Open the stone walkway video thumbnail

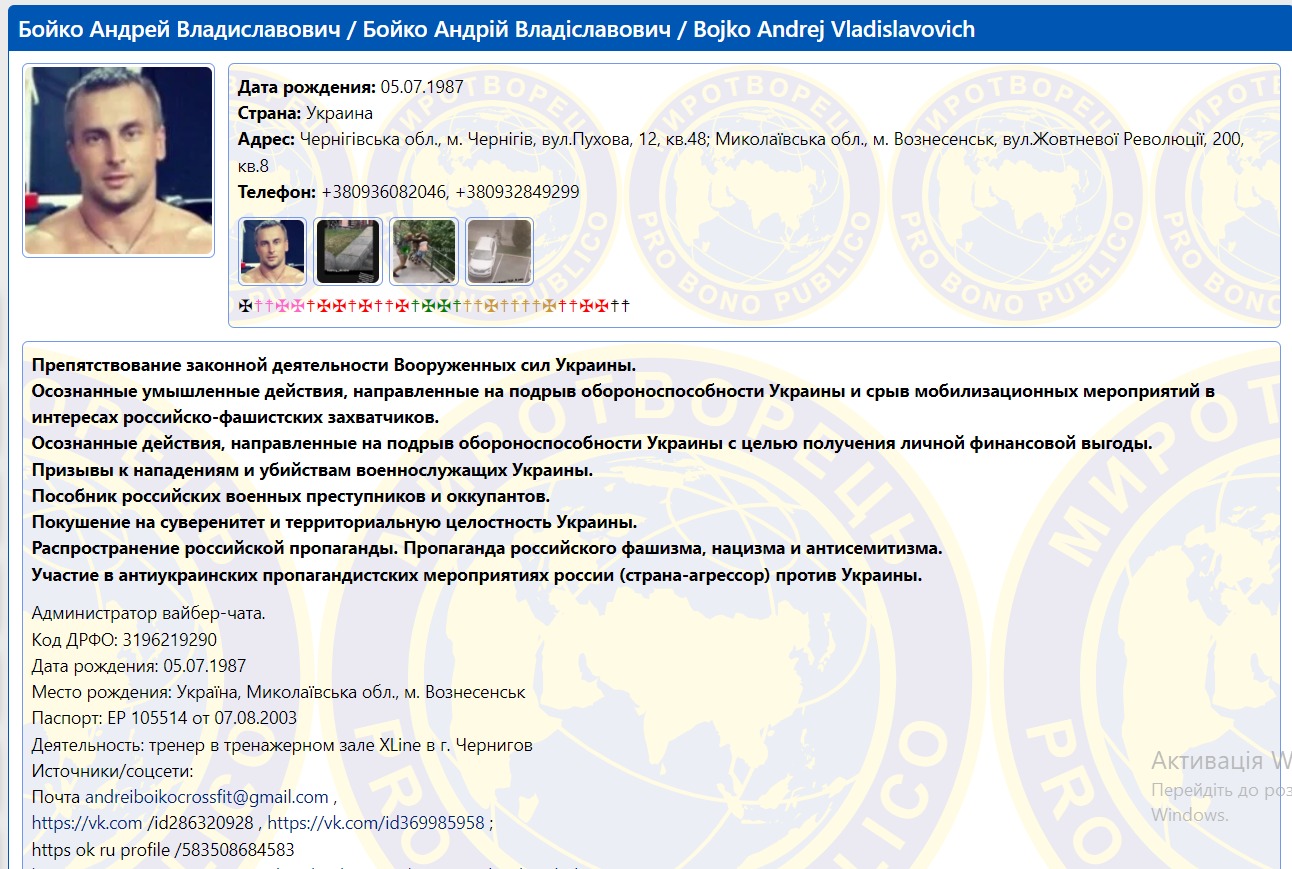348,251
